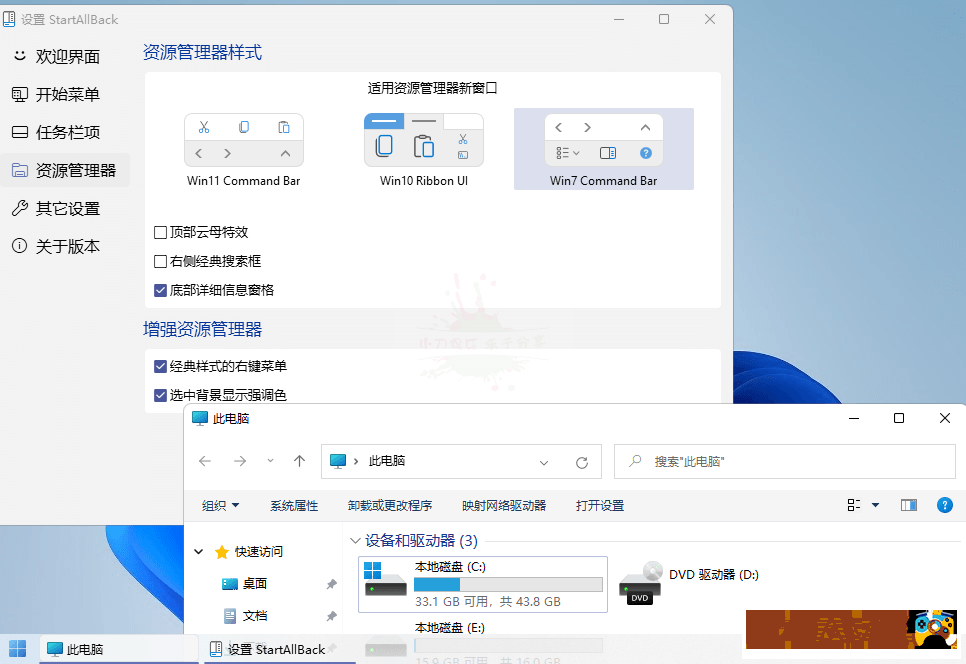966x664 pixels.
Task: Select 资源管理器 section in sidebar
Action: (65, 171)
